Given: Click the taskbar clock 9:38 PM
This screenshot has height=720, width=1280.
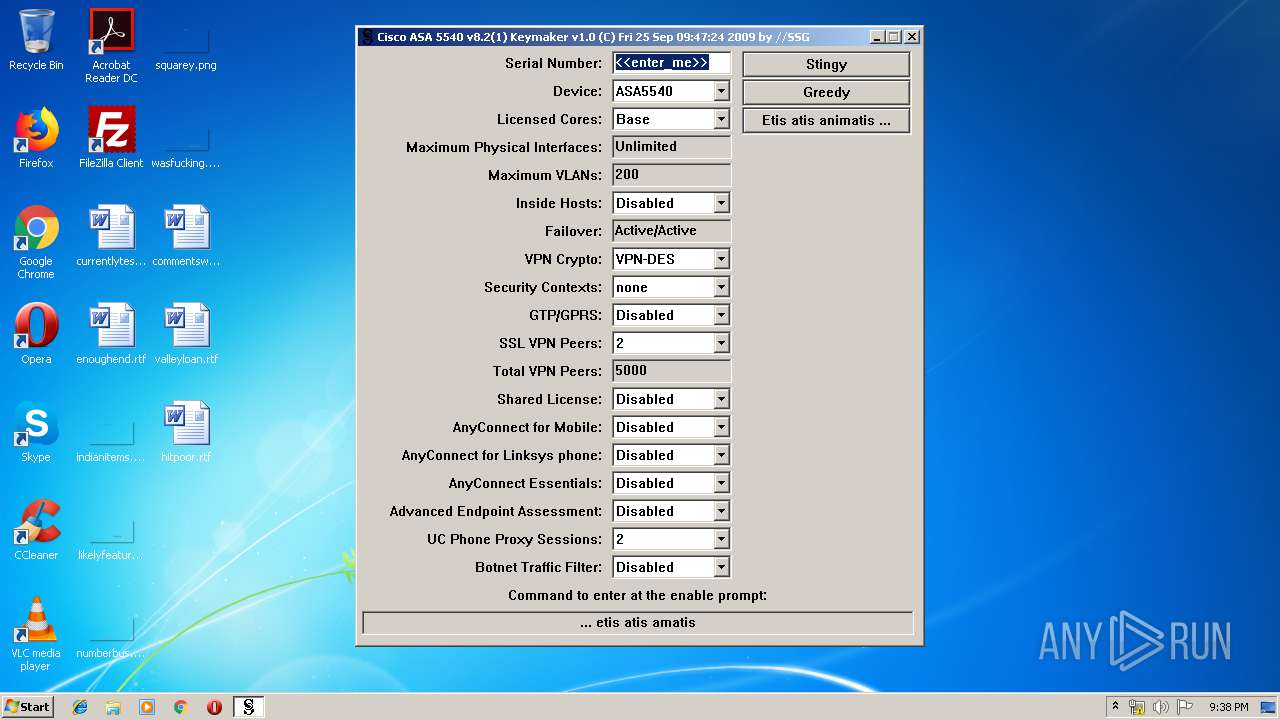Looking at the screenshot, I should tap(1229, 707).
